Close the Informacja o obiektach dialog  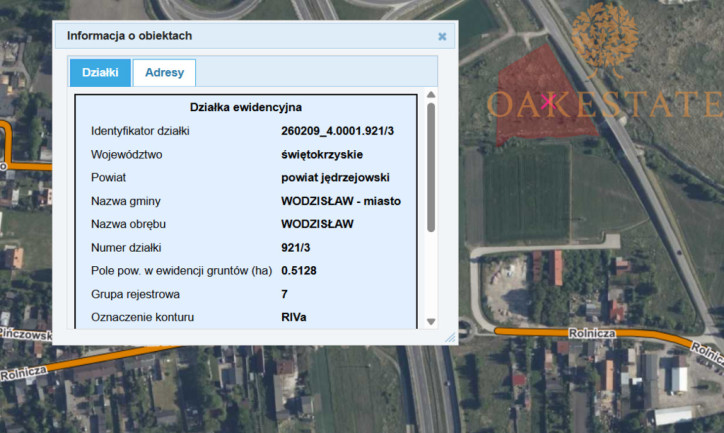tap(442, 36)
